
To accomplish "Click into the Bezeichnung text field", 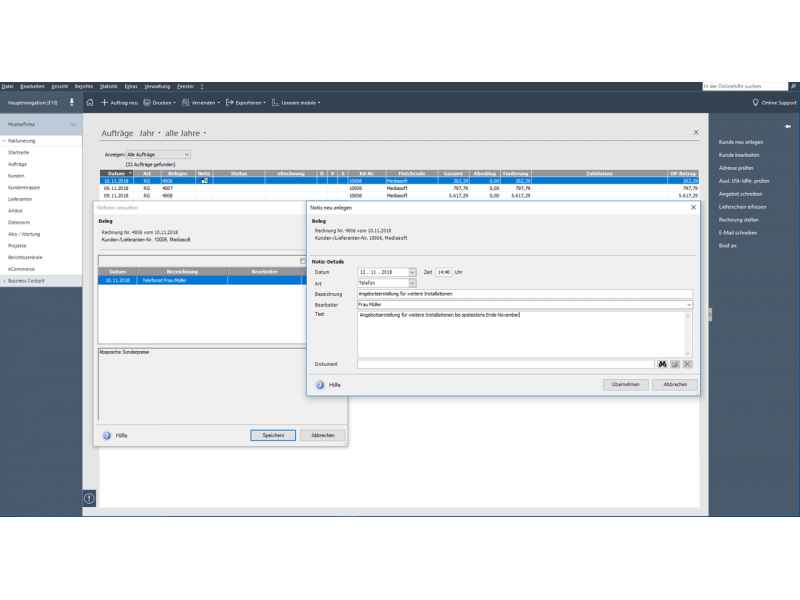I will (524, 294).
